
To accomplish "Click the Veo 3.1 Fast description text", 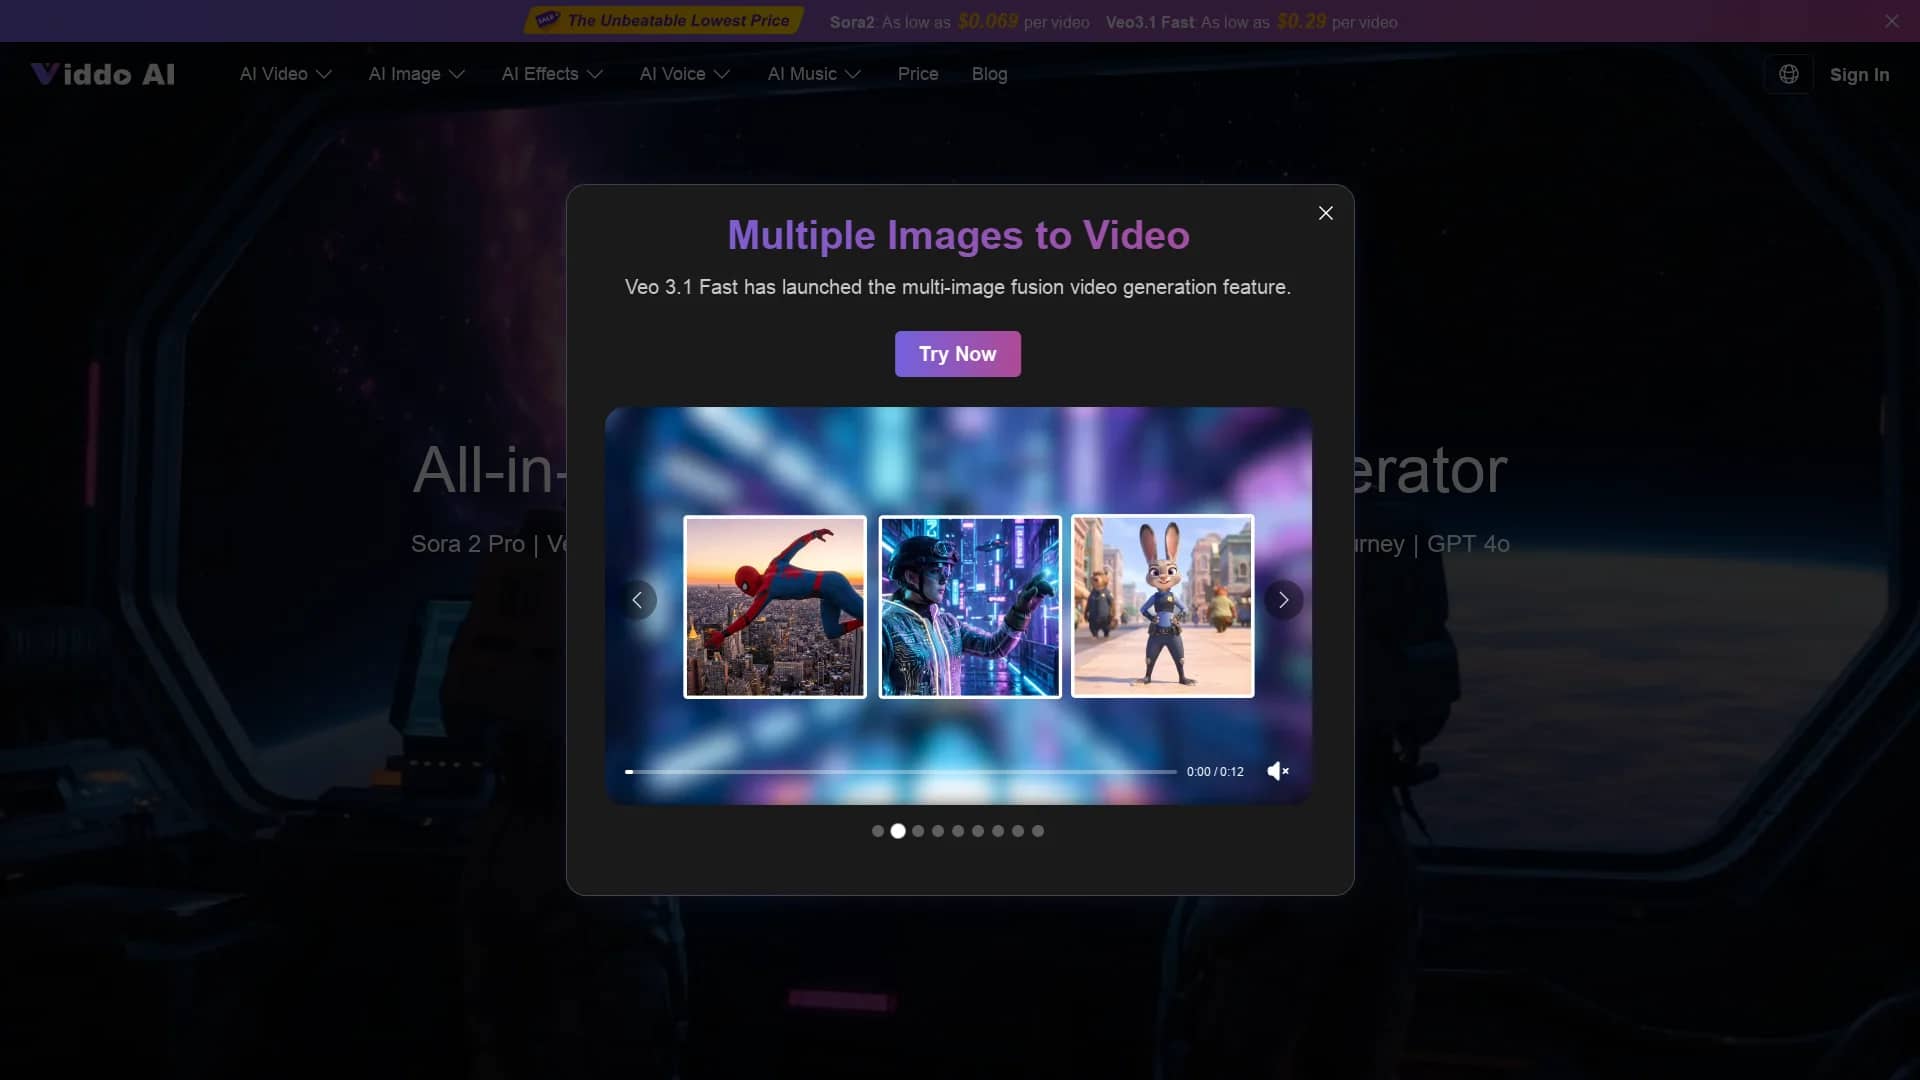I will click(958, 287).
